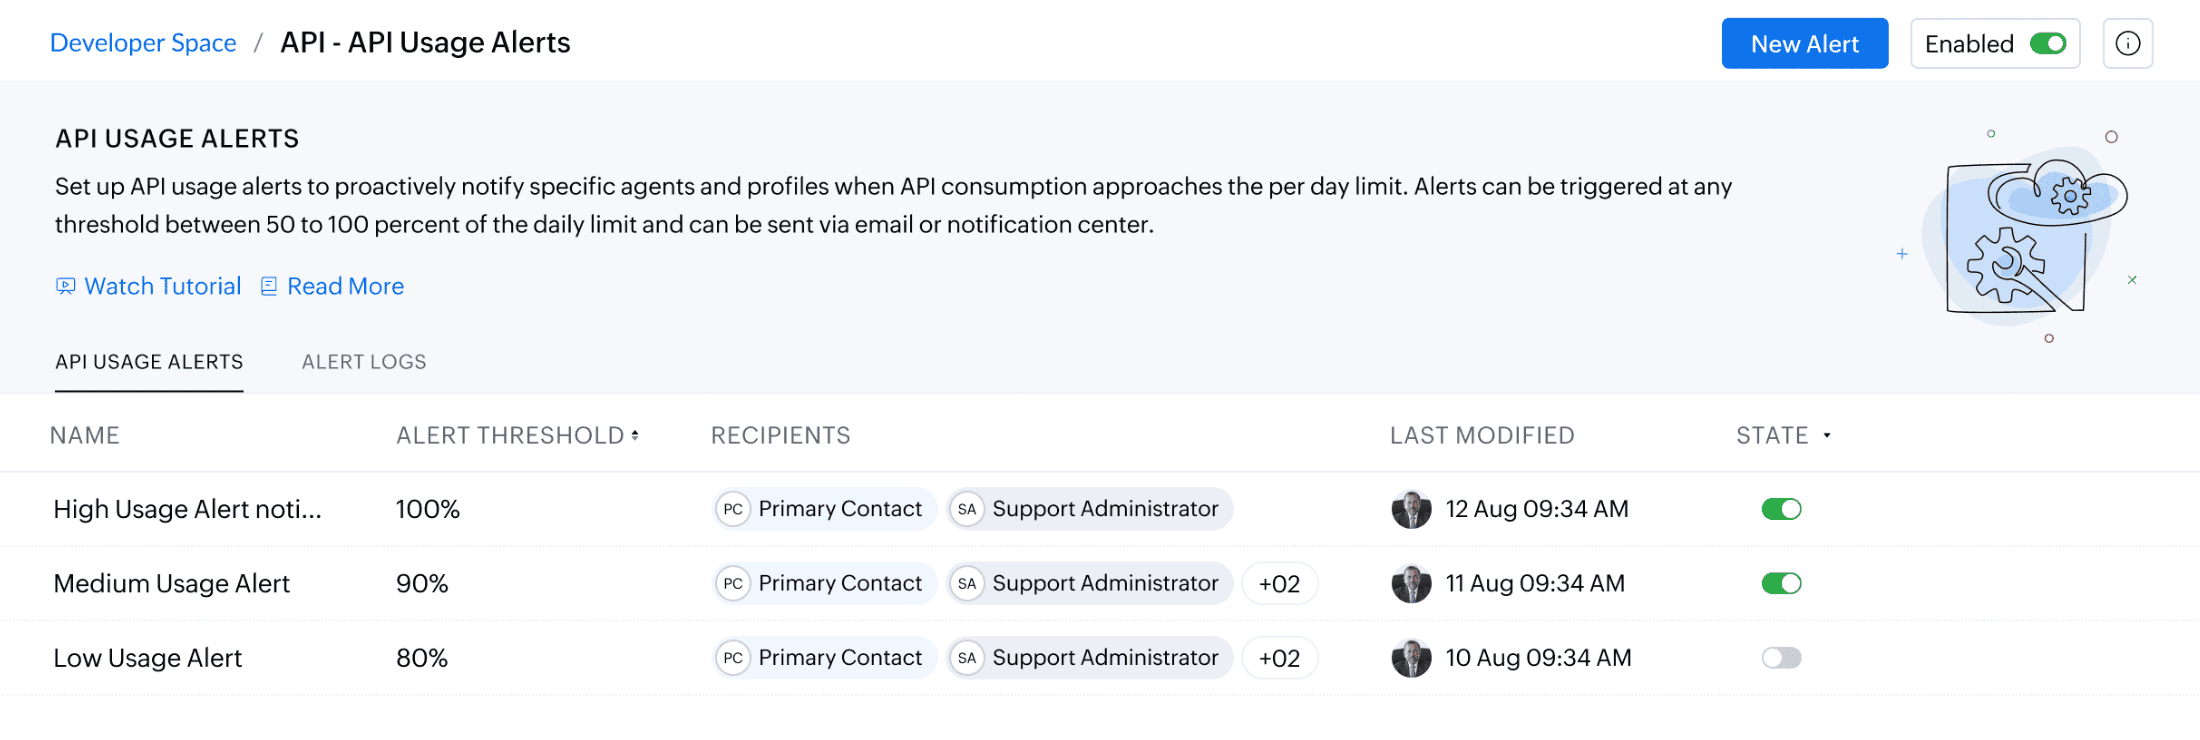2200x740 pixels.
Task: Switch to the Alert Logs tab
Action: pyautogui.click(x=364, y=362)
